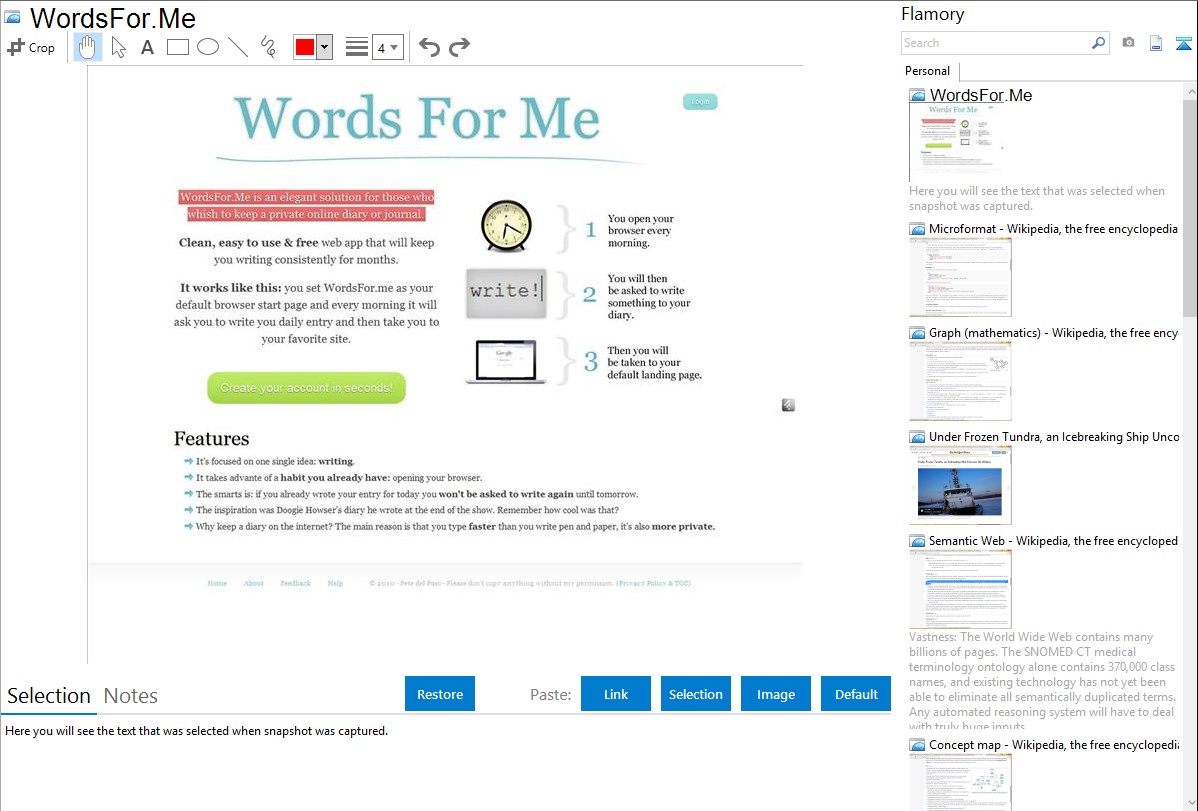Open the line width 4 dropdown
Viewport: 1198px width, 811px height.
pos(387,47)
